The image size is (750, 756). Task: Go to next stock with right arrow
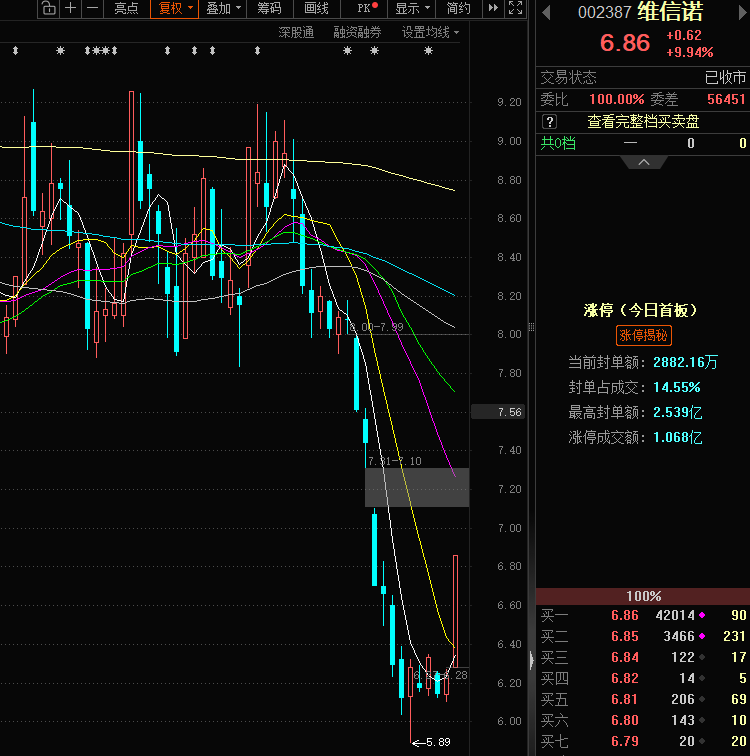(x=742, y=12)
